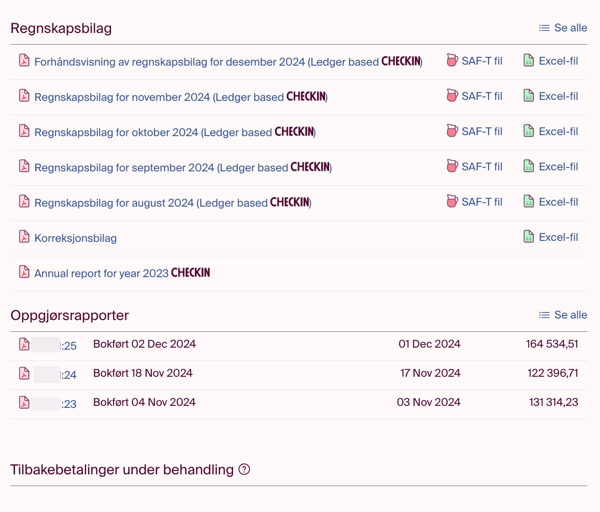Click Se alle for Oppgjørsrapporter
600x512 pixels.
coord(563,315)
